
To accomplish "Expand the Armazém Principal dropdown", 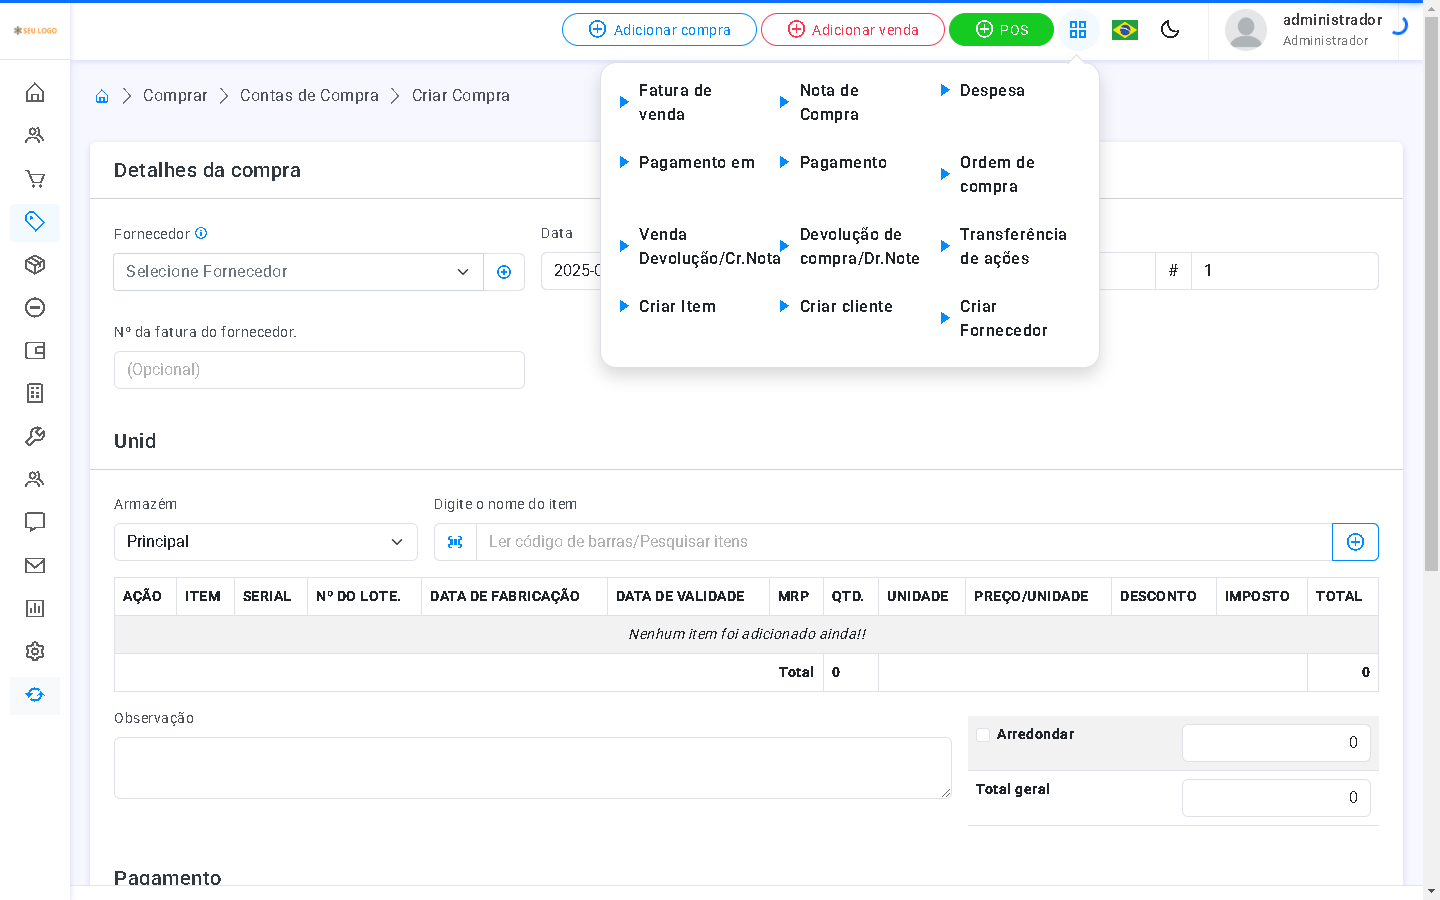I will point(265,542).
